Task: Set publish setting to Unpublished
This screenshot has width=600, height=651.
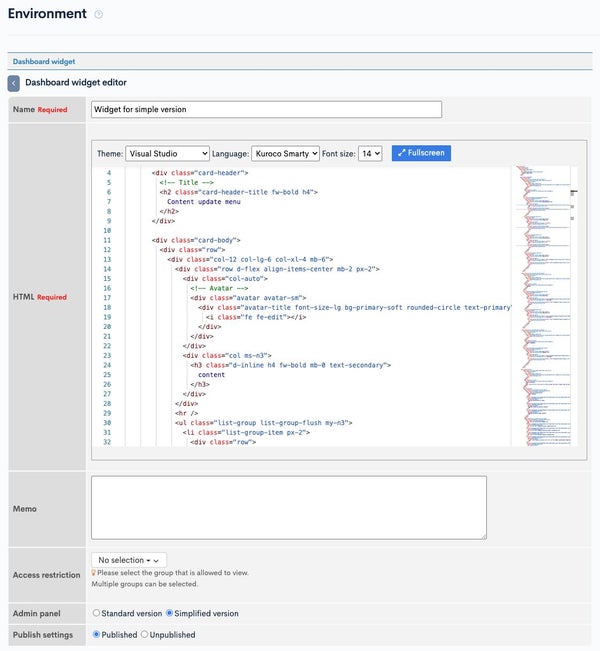Action: pyautogui.click(x=144, y=634)
